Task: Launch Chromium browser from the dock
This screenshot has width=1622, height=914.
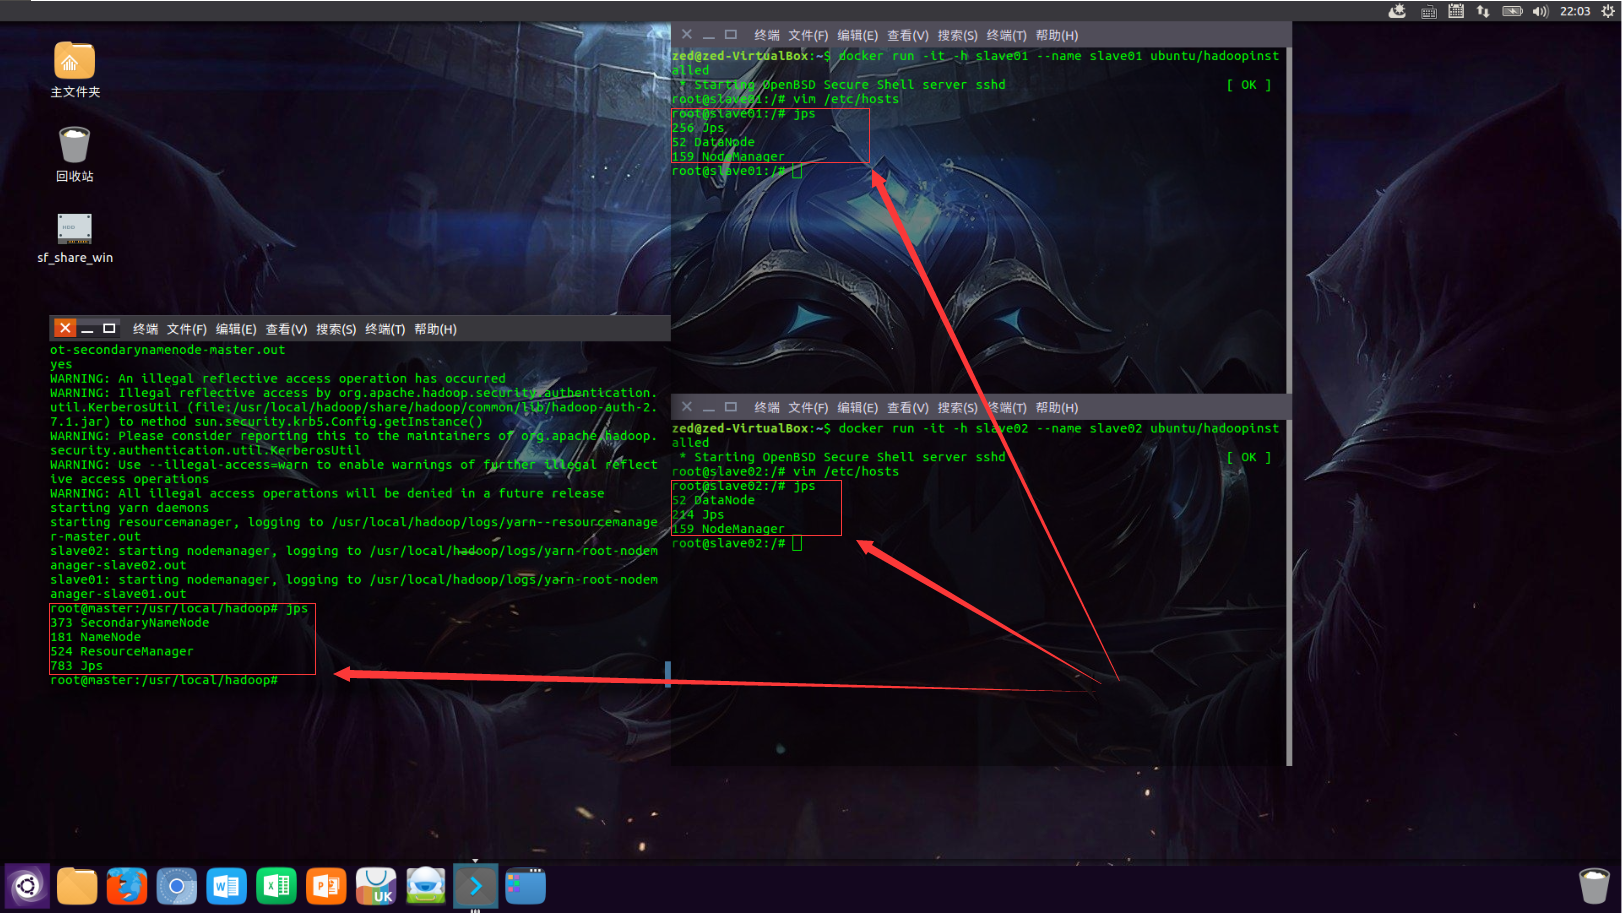Action: [177, 886]
